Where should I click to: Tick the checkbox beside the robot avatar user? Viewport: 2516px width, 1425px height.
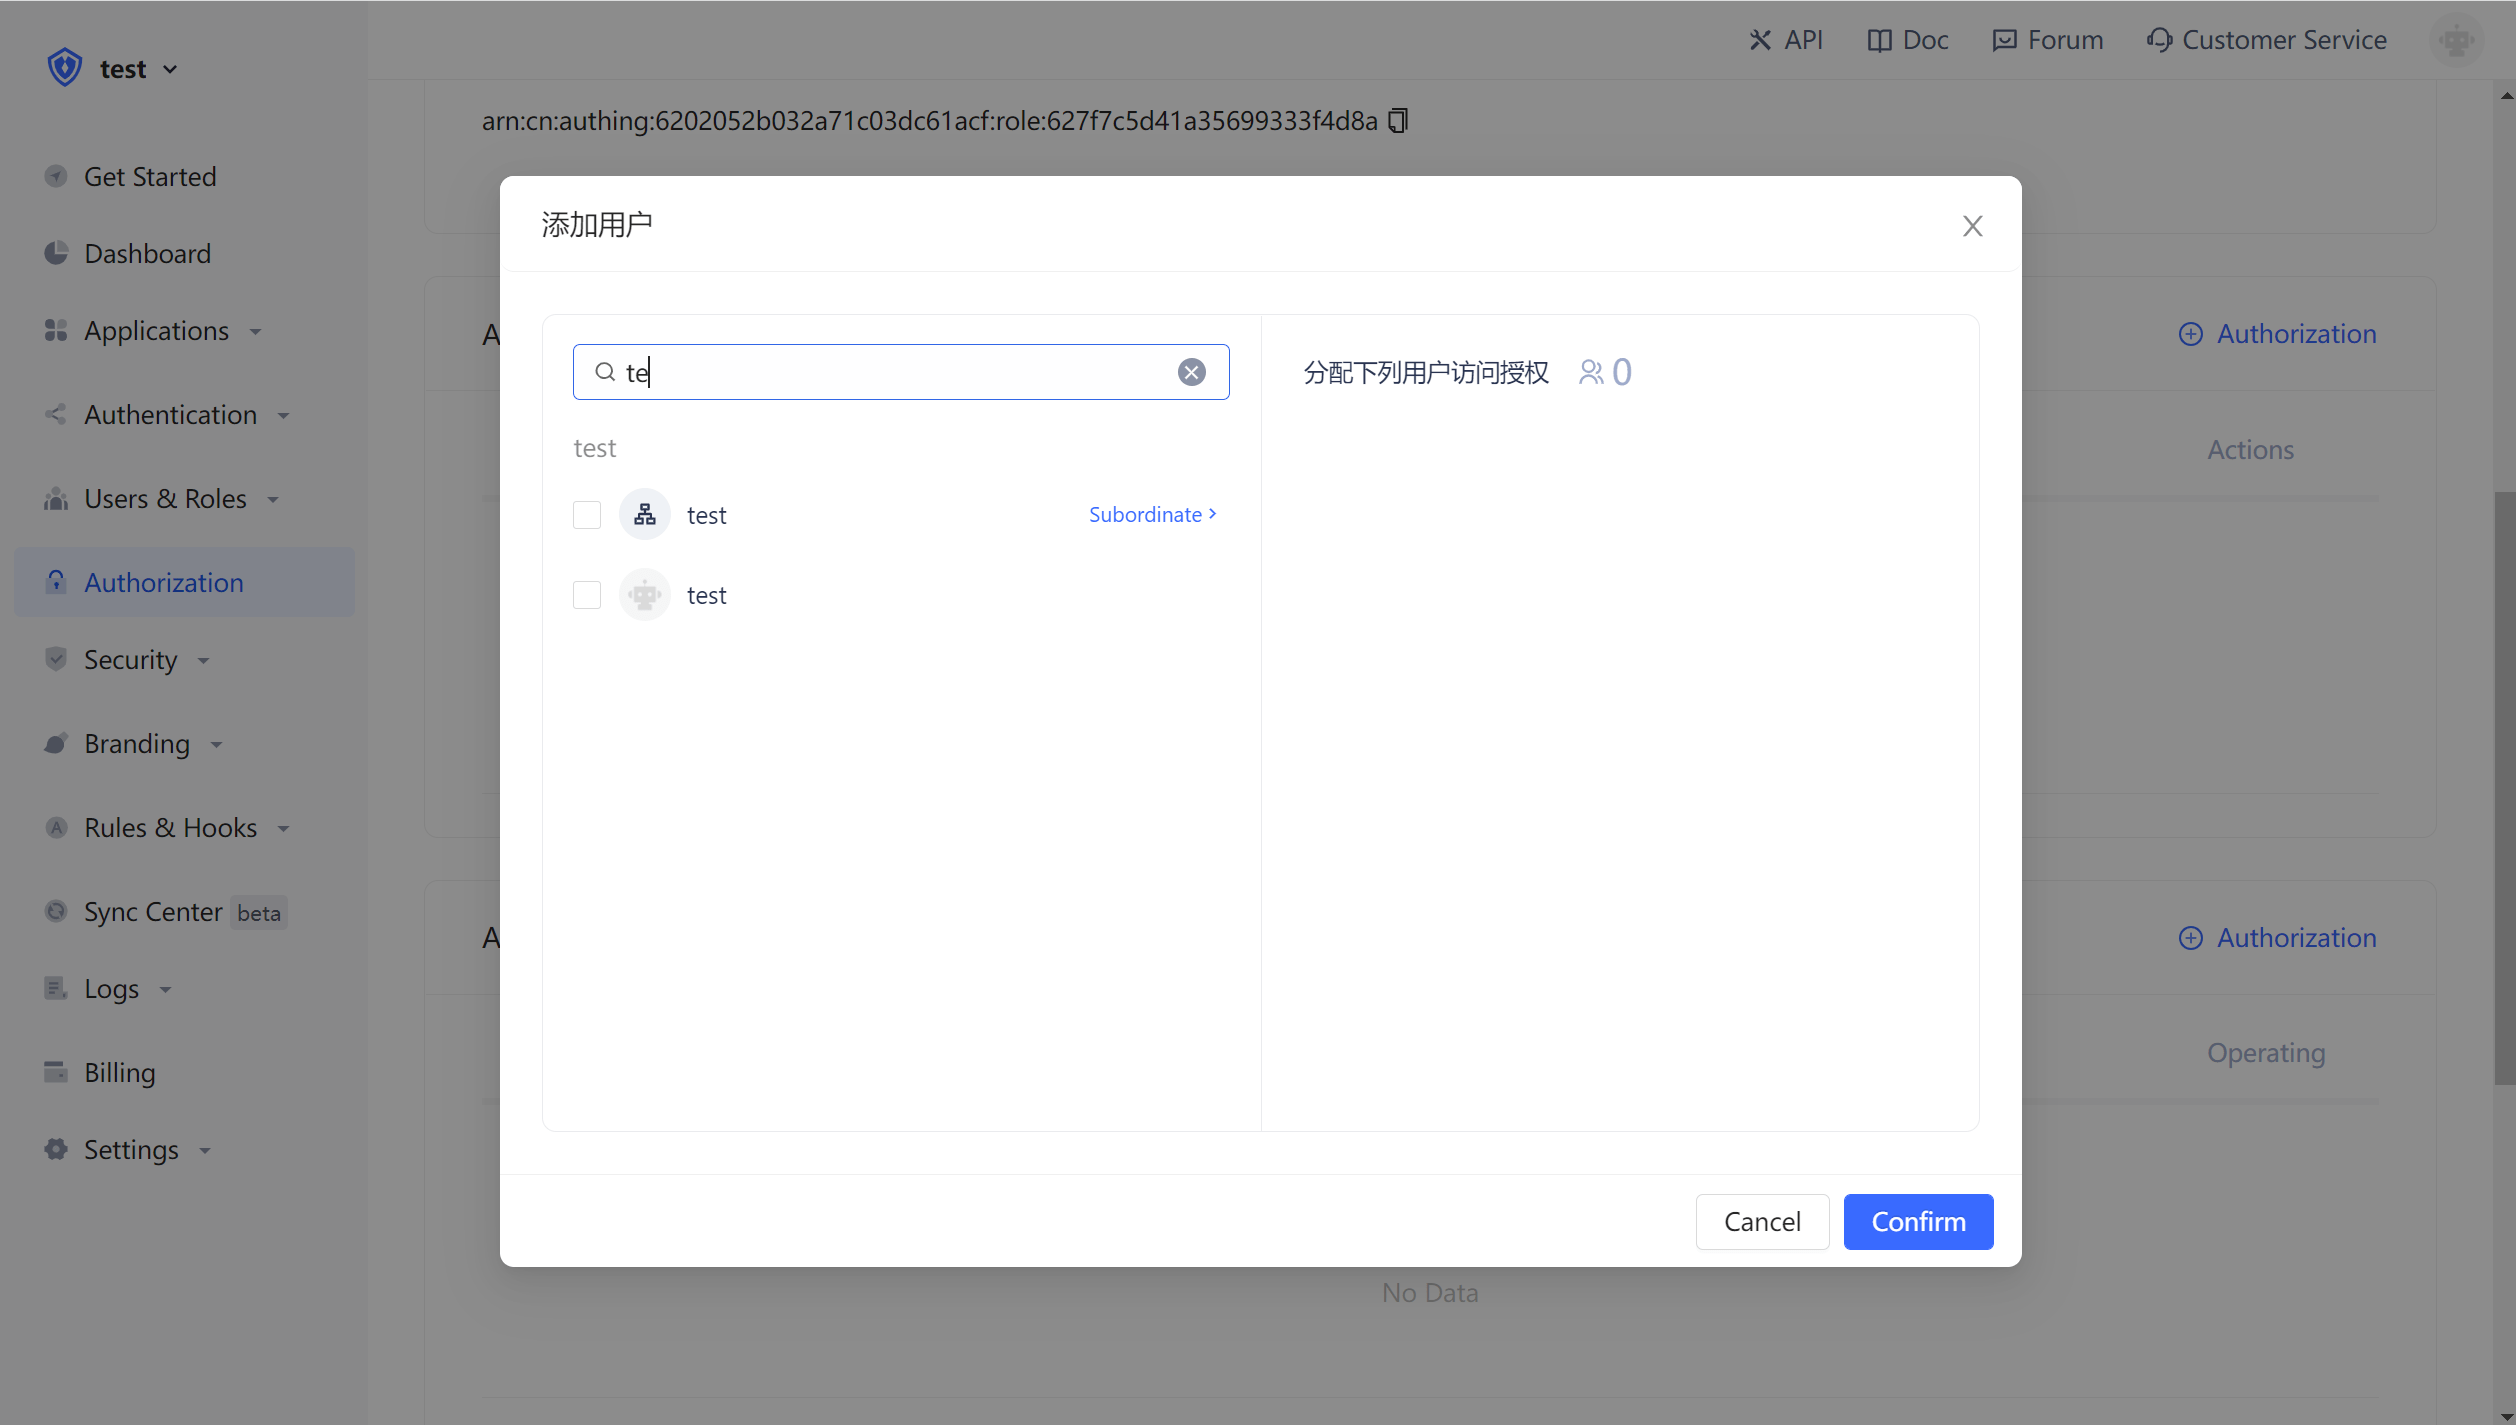click(x=587, y=595)
